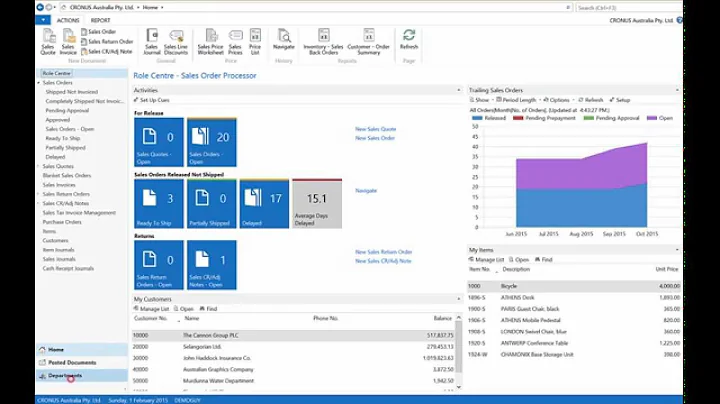This screenshot has width=720, height=404.
Task: Open Inventory - Sales Back Orders report
Action: pos(323,41)
